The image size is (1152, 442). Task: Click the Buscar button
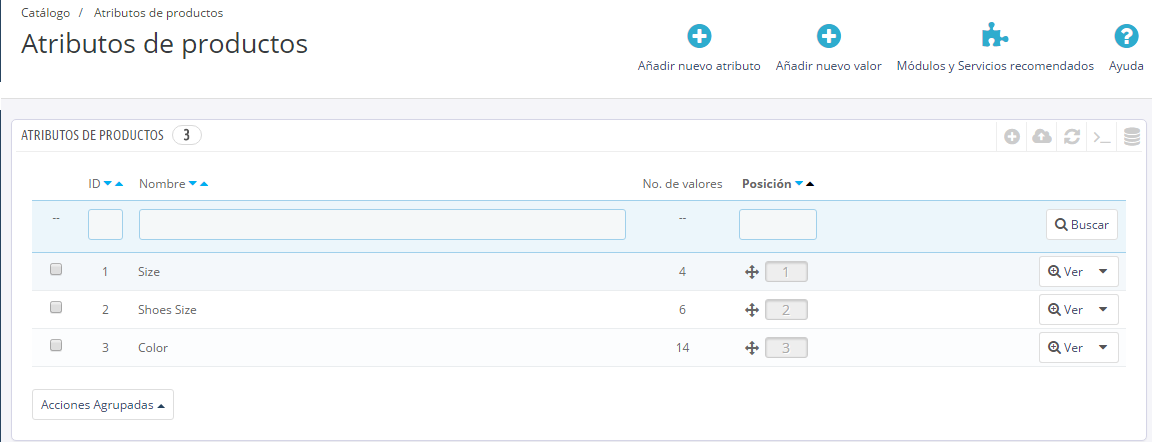pos(1082,225)
